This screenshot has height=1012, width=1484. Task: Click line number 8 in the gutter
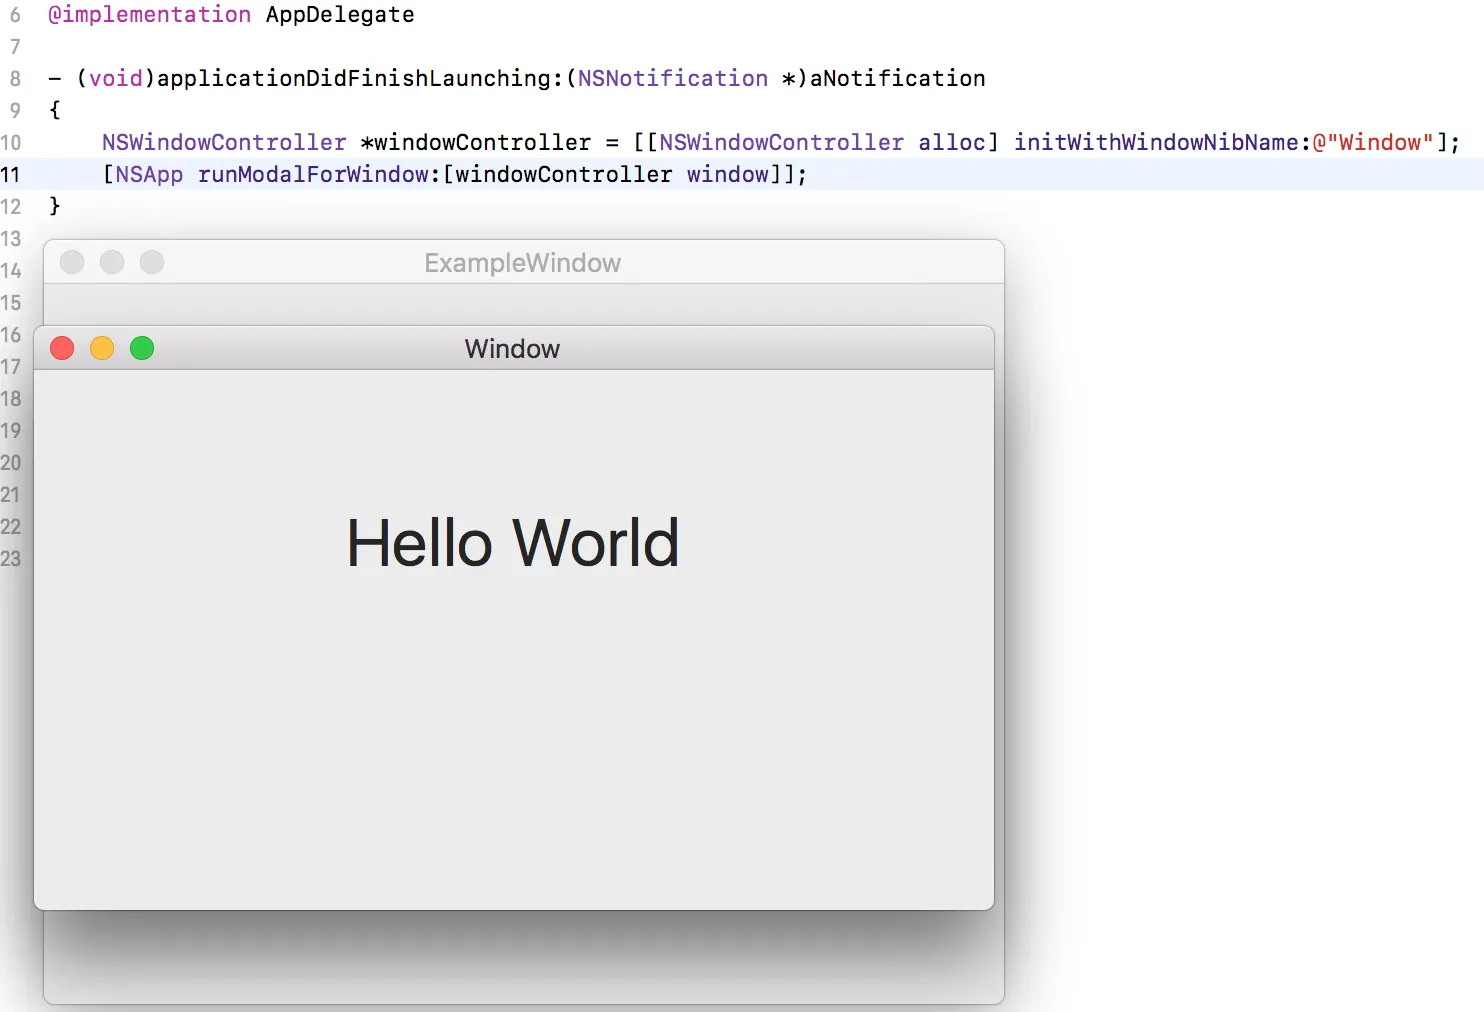[x=15, y=78]
